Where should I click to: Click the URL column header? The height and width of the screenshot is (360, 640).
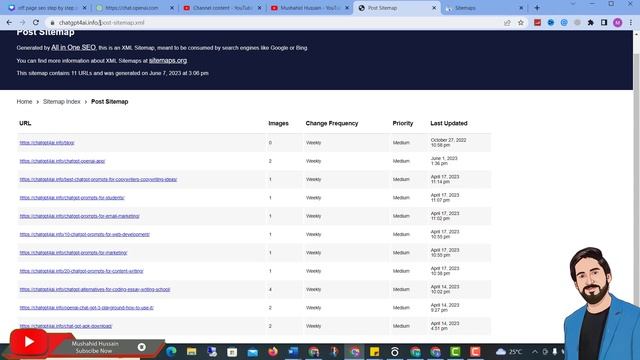[25, 123]
